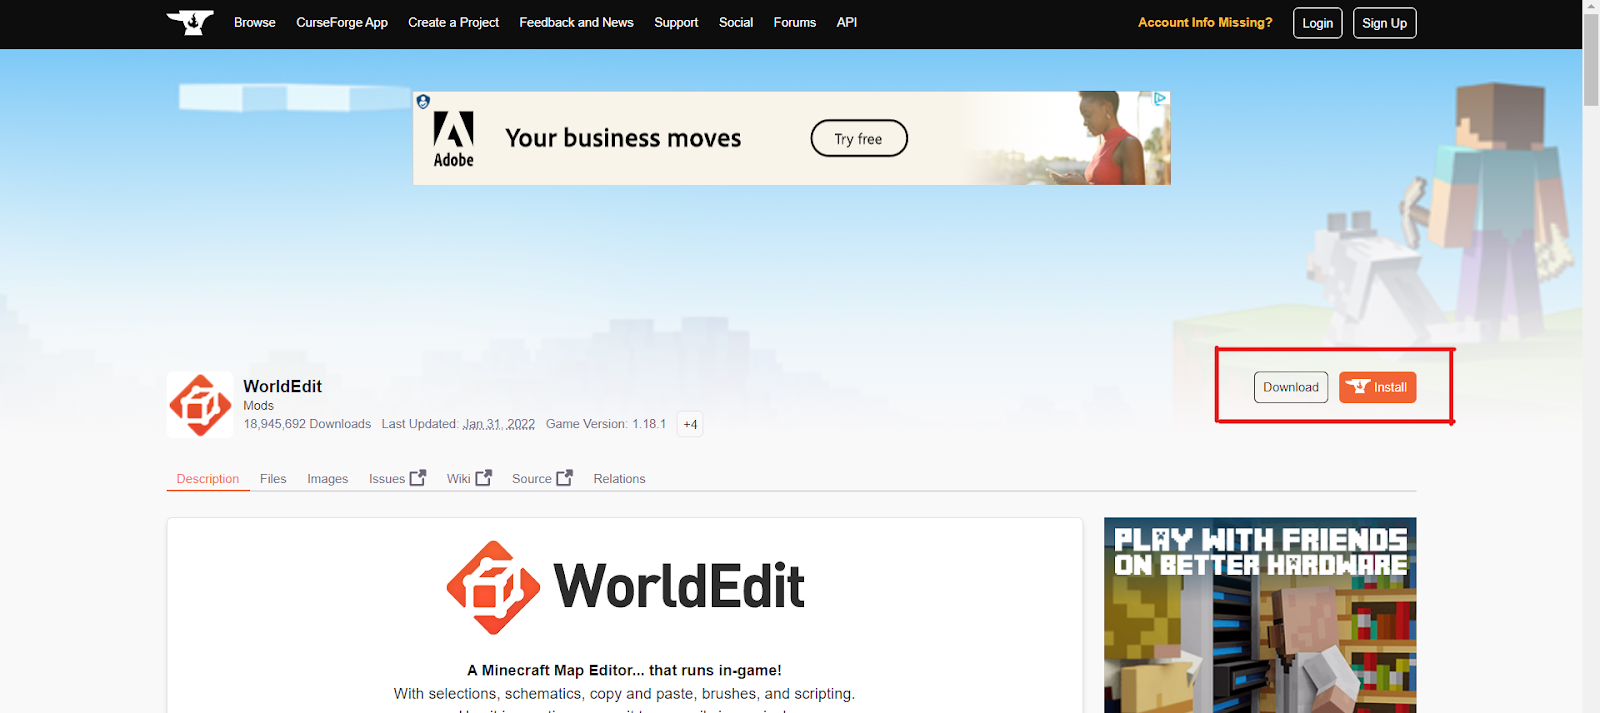The width and height of the screenshot is (1600, 713).
Task: Click the AdChoices icon on Adobe ad
Action: tap(1161, 99)
